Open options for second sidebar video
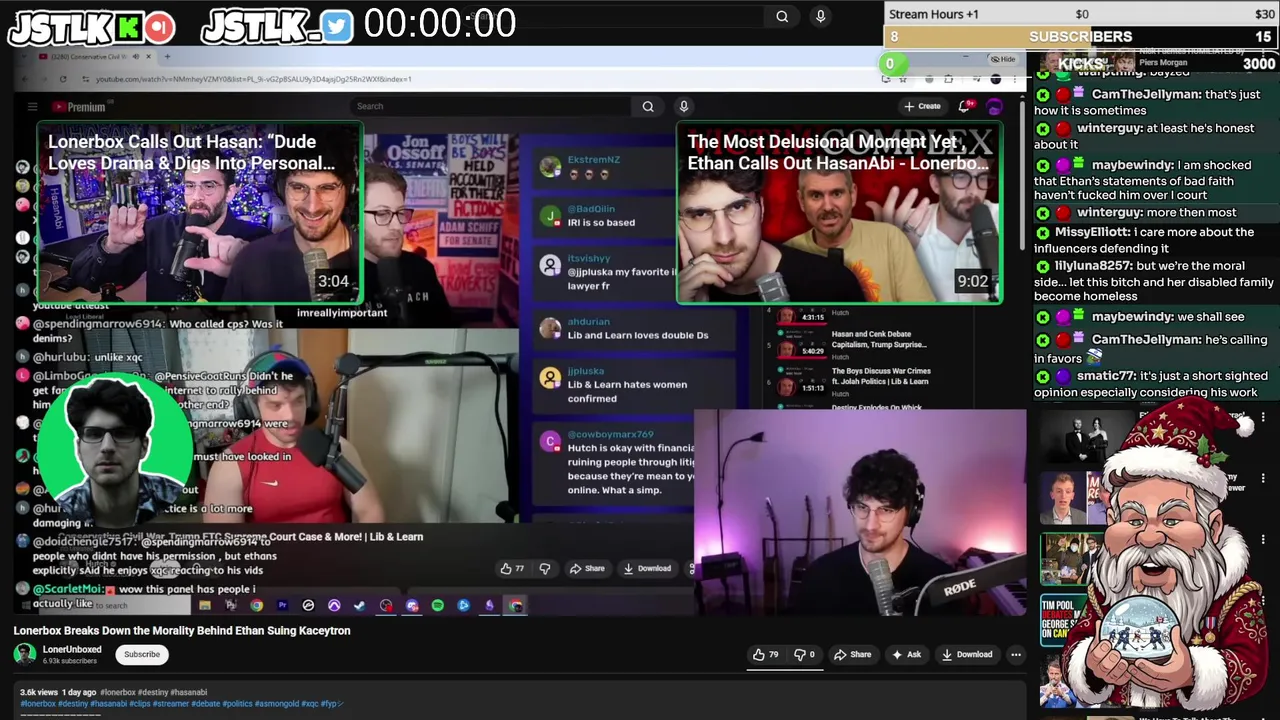This screenshot has height=720, width=1280. click(1263, 479)
